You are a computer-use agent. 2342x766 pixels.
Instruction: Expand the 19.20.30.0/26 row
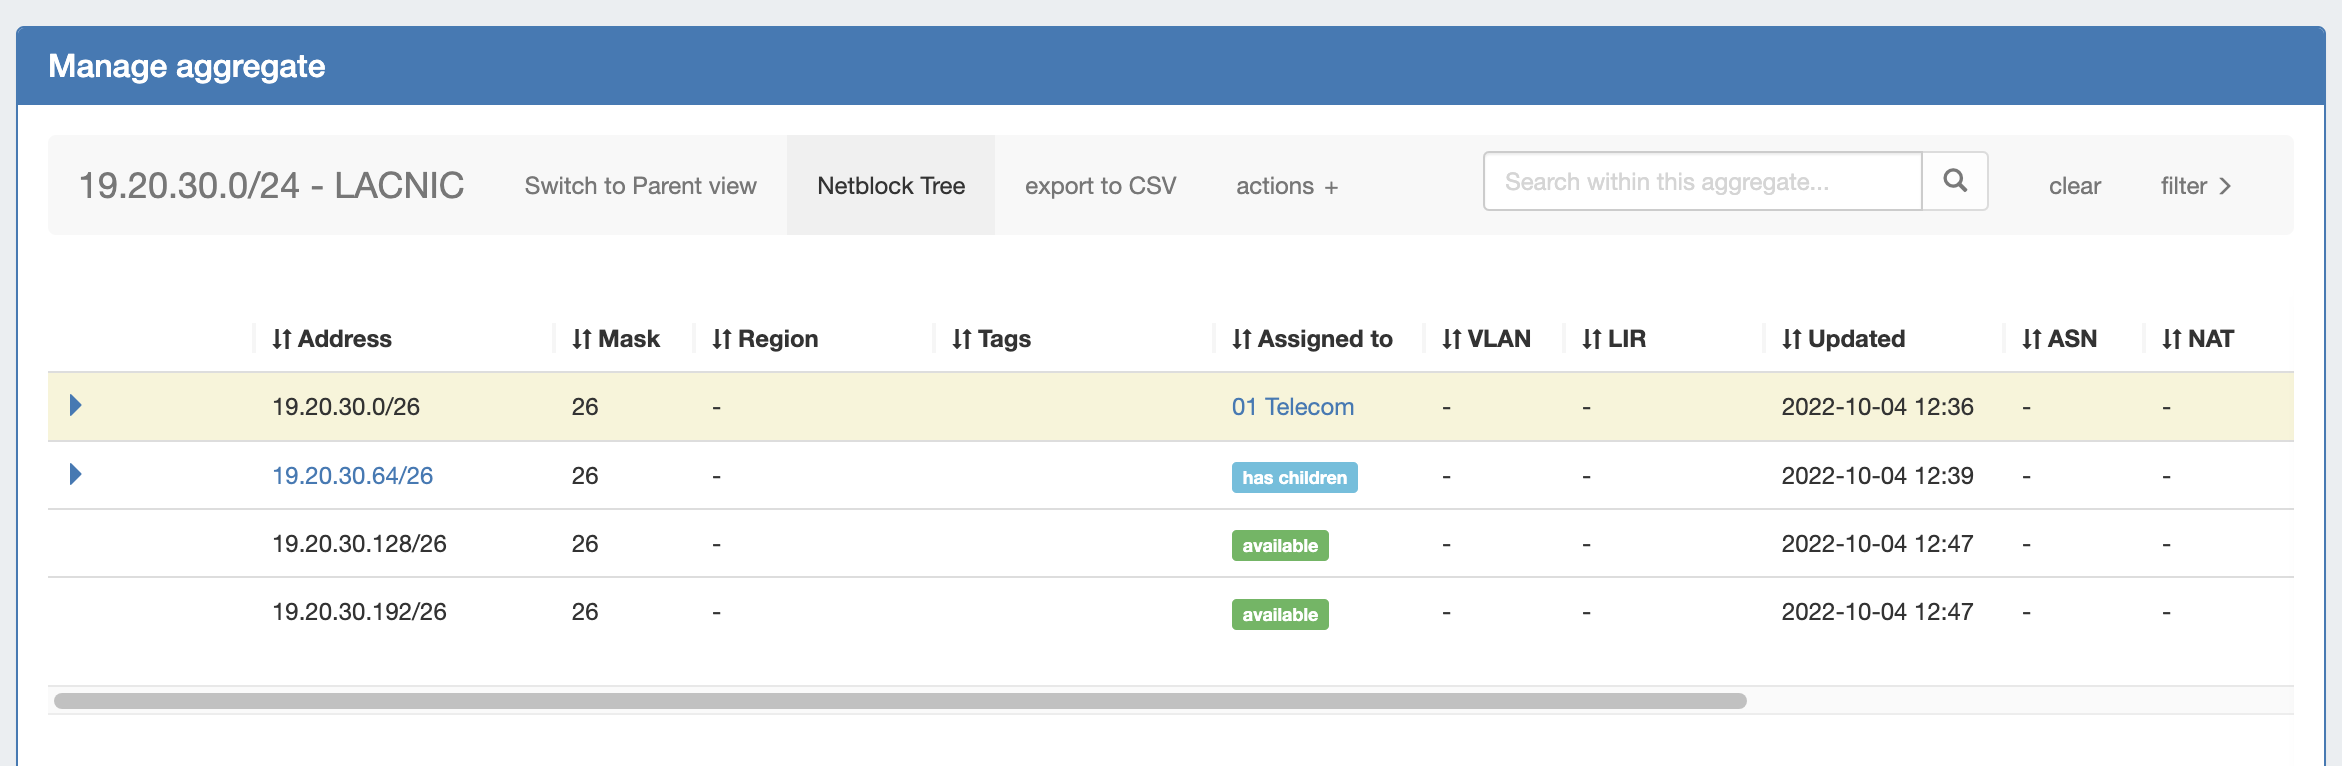(x=75, y=405)
